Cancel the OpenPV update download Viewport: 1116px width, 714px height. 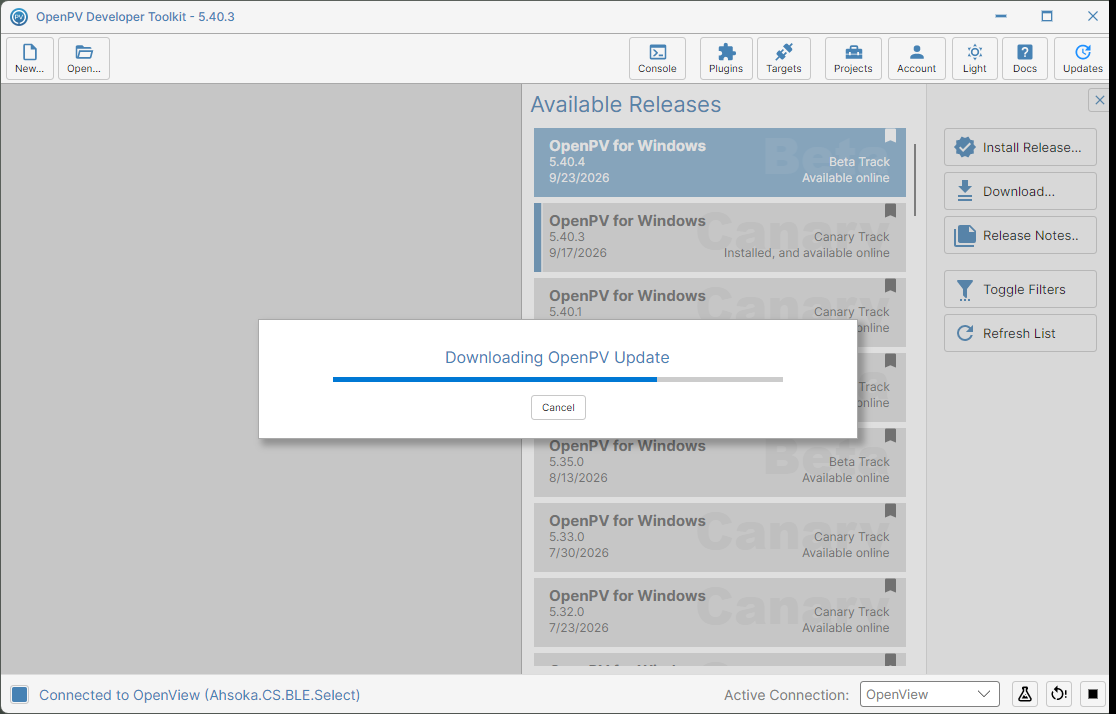(558, 407)
